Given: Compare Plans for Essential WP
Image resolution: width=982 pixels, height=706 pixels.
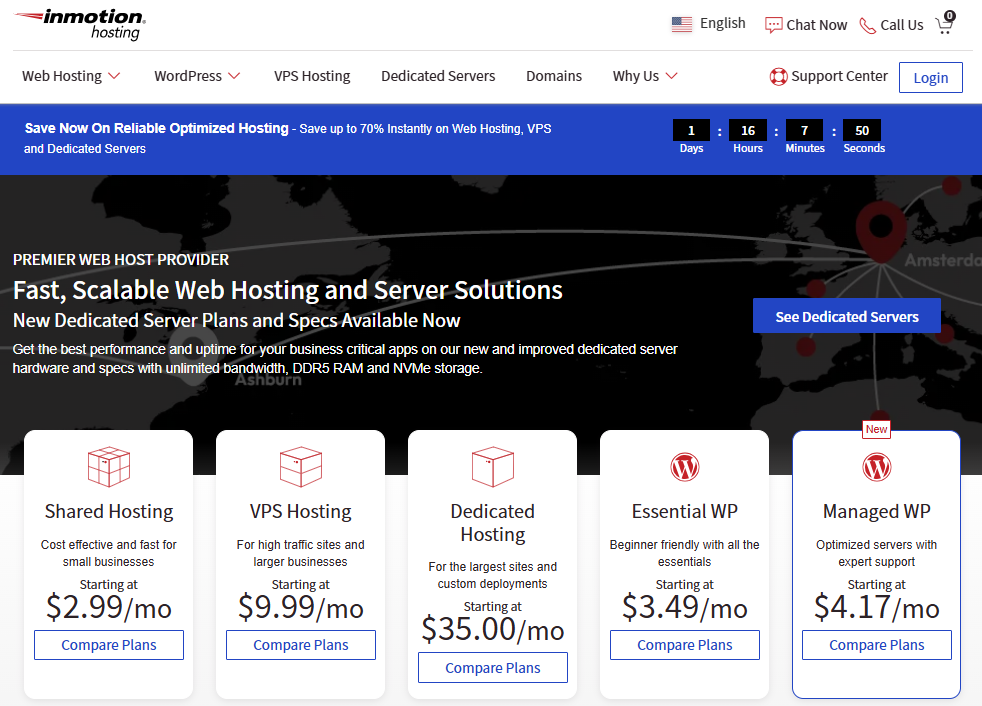Looking at the screenshot, I should [685, 645].
